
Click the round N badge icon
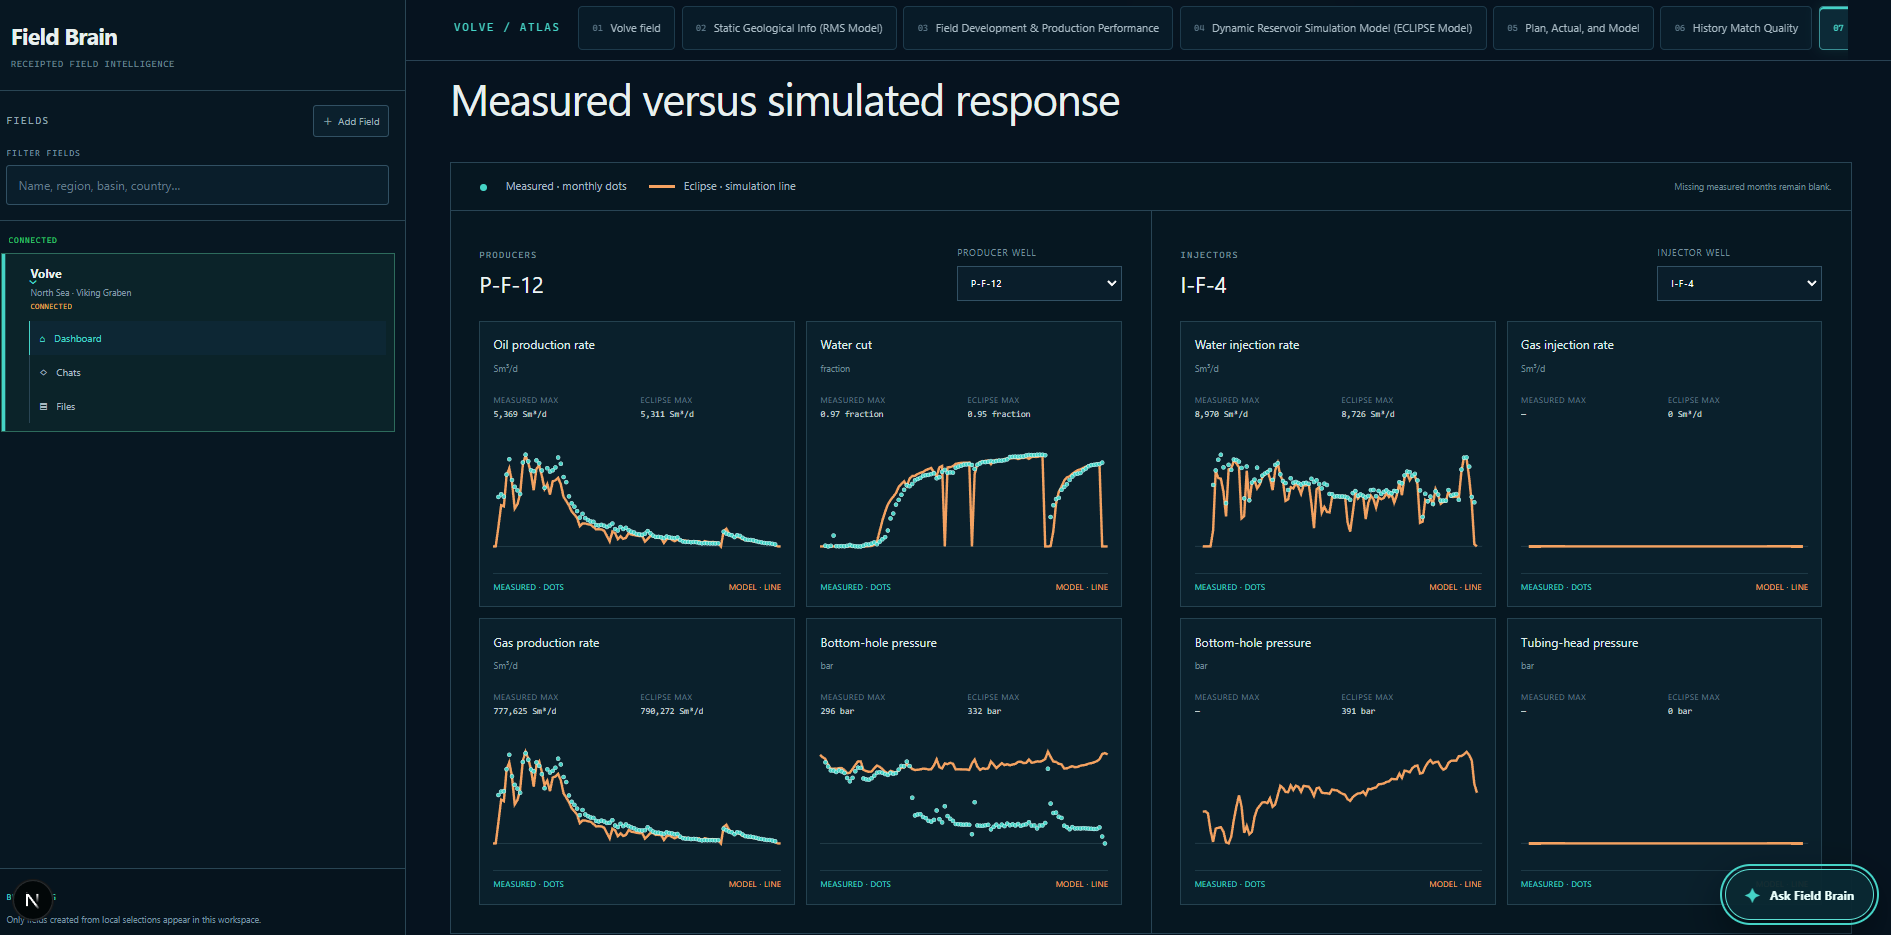(x=32, y=900)
